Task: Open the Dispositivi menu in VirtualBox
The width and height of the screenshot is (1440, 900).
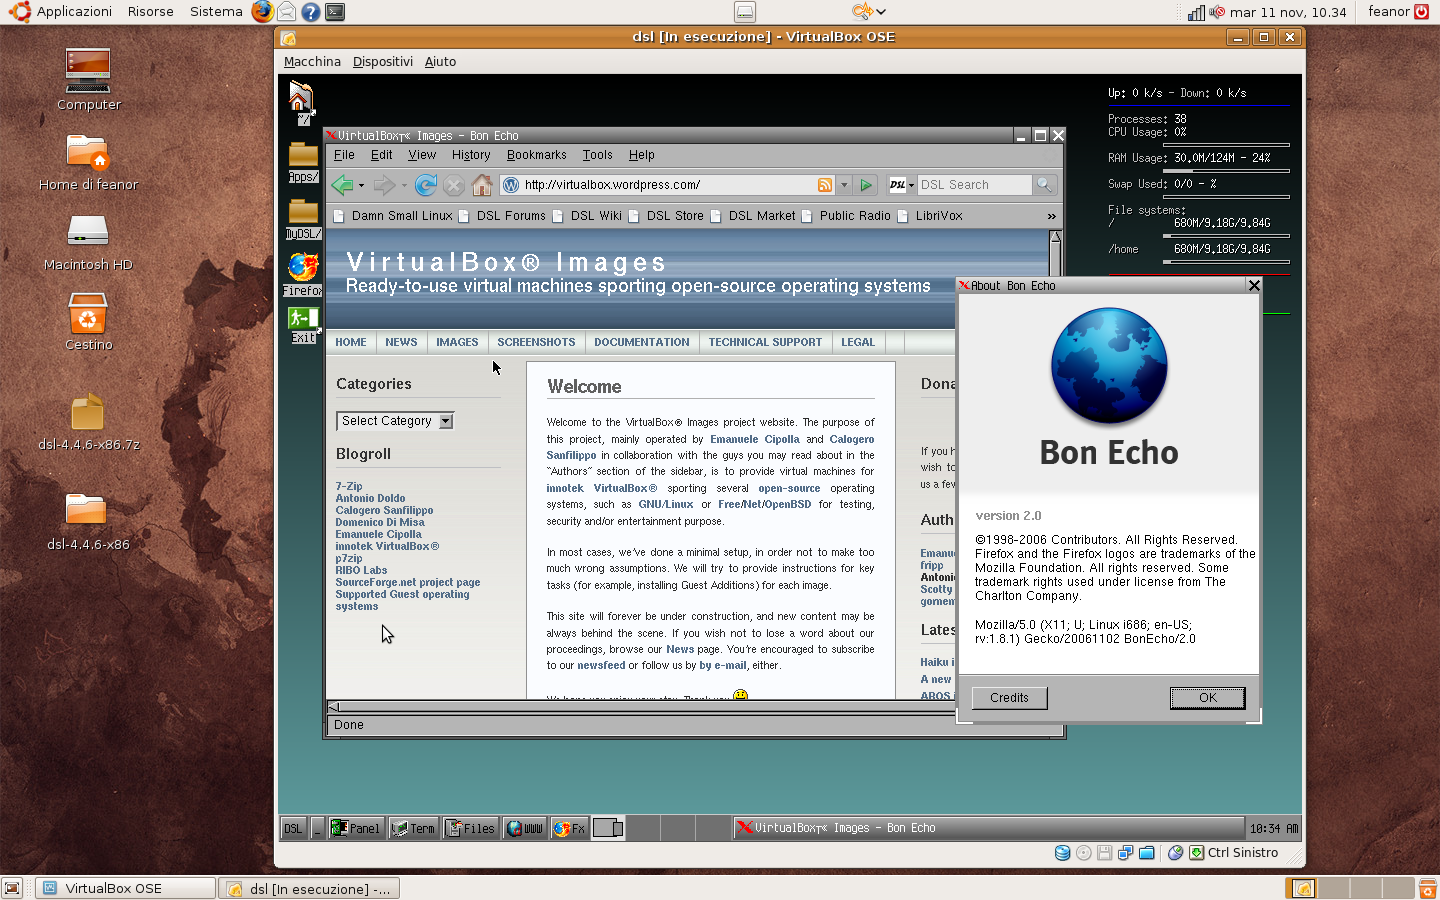Action: (x=382, y=61)
